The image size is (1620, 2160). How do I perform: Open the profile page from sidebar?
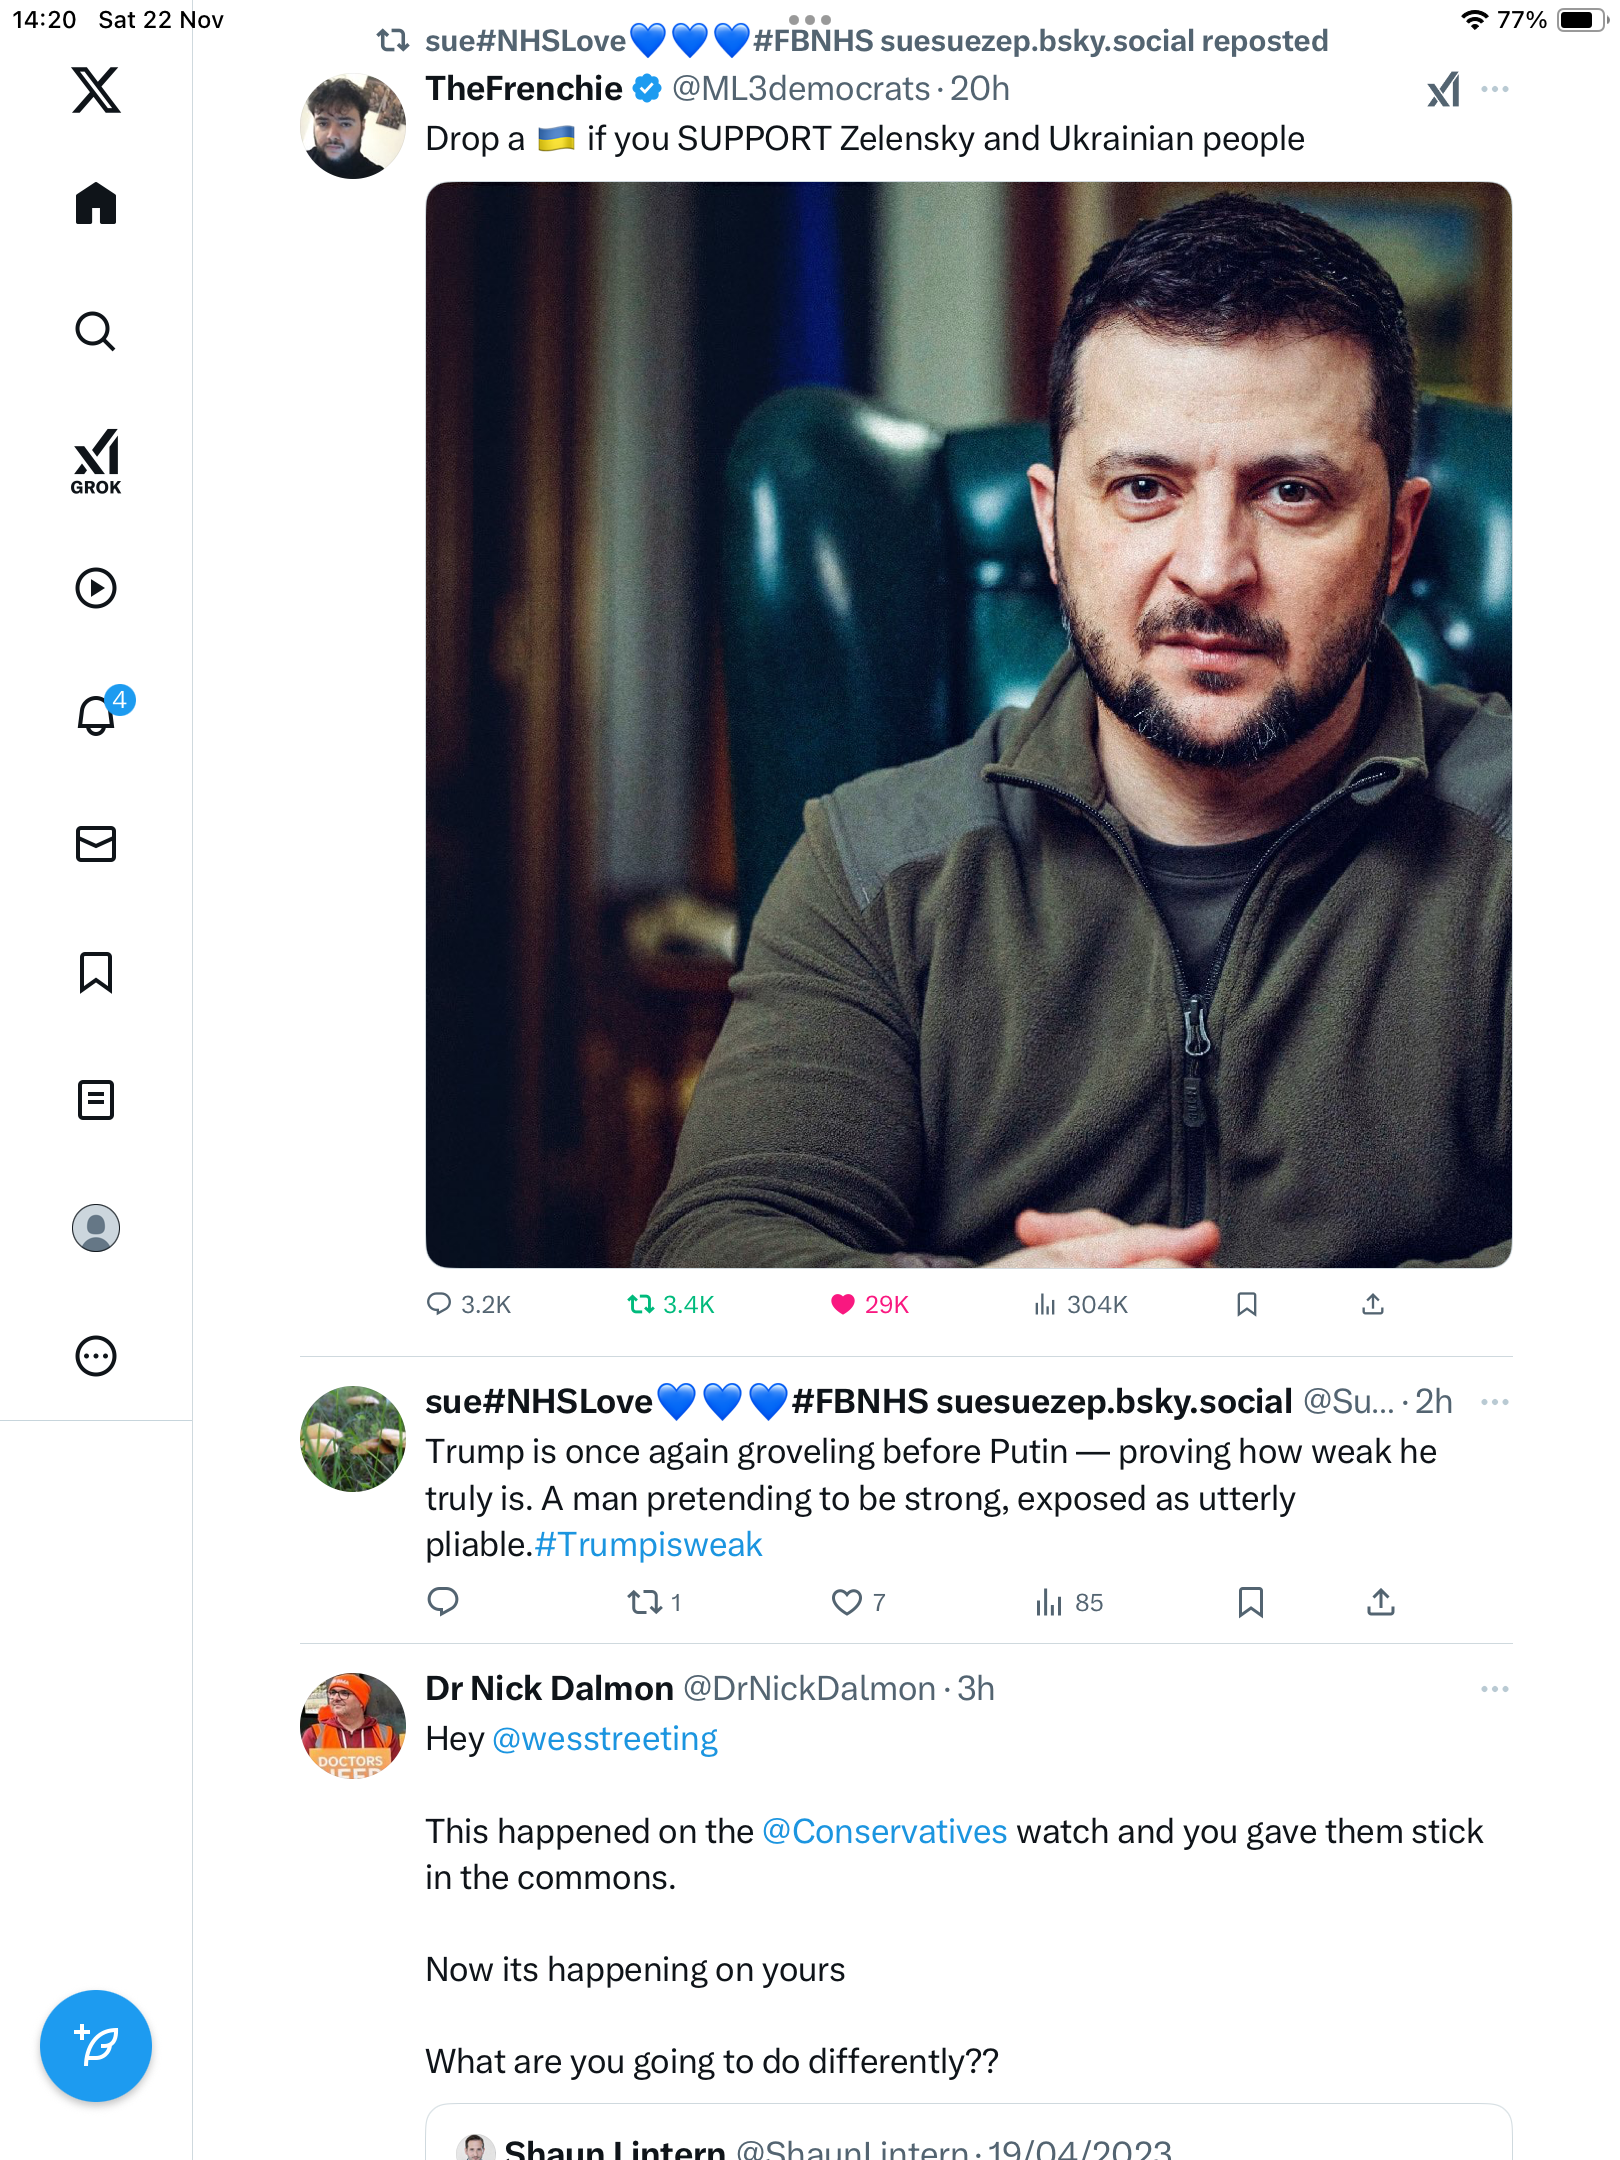pyautogui.click(x=96, y=1228)
